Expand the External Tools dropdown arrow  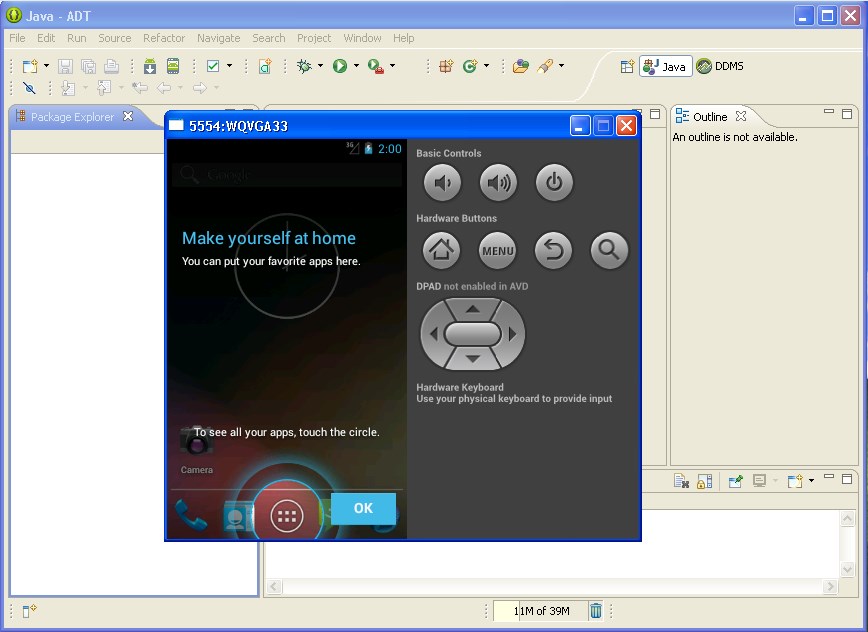(x=392, y=66)
